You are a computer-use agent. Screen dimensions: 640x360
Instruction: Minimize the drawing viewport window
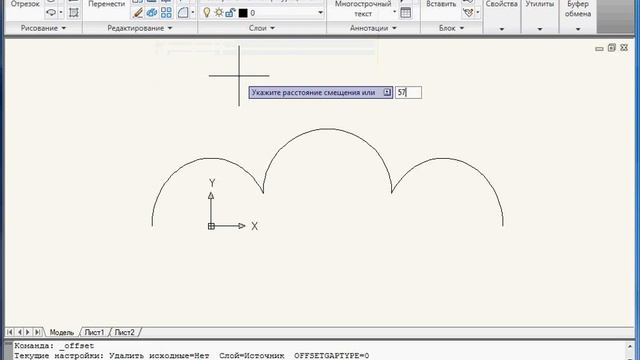(599, 48)
